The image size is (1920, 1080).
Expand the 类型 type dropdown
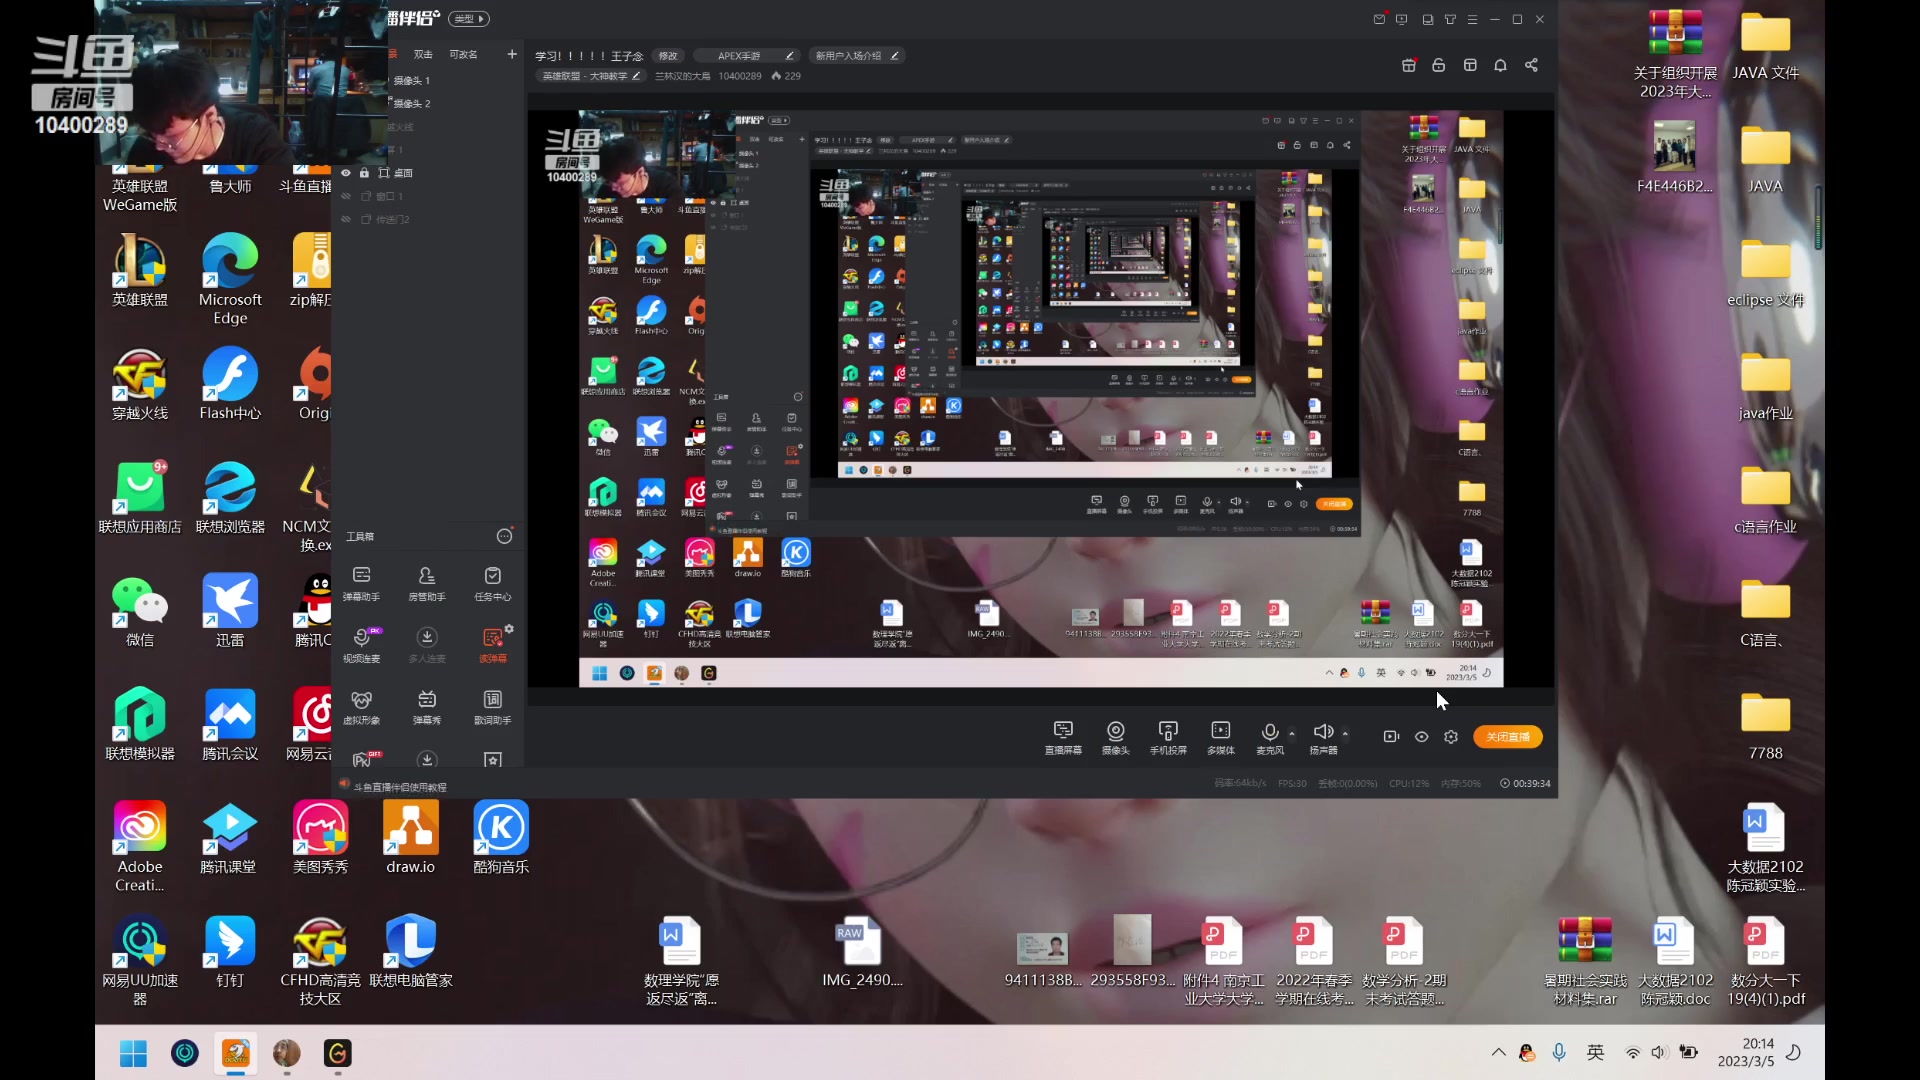(469, 18)
